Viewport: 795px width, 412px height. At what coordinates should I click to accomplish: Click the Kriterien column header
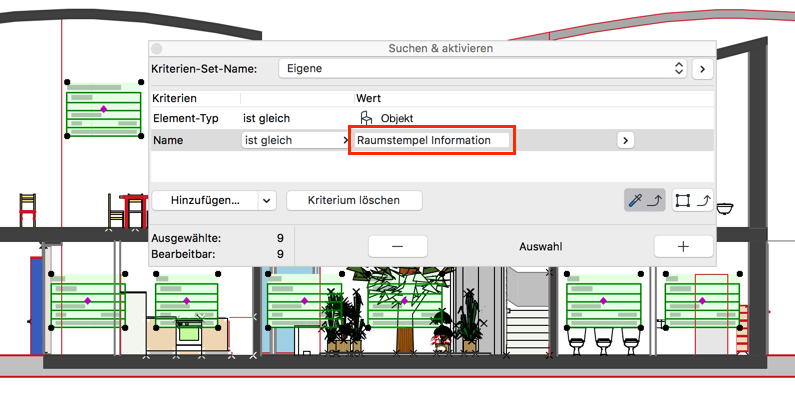pos(174,98)
